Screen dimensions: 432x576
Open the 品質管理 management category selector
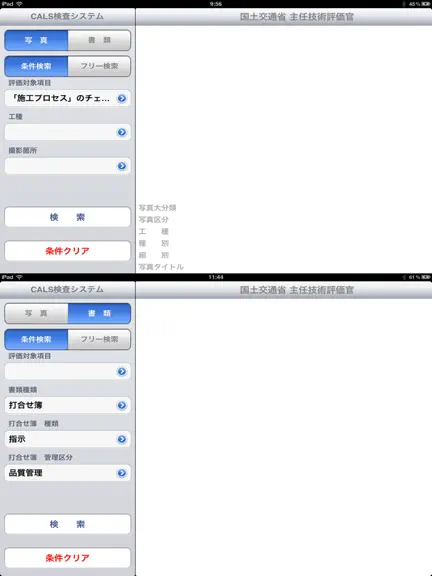click(68, 473)
